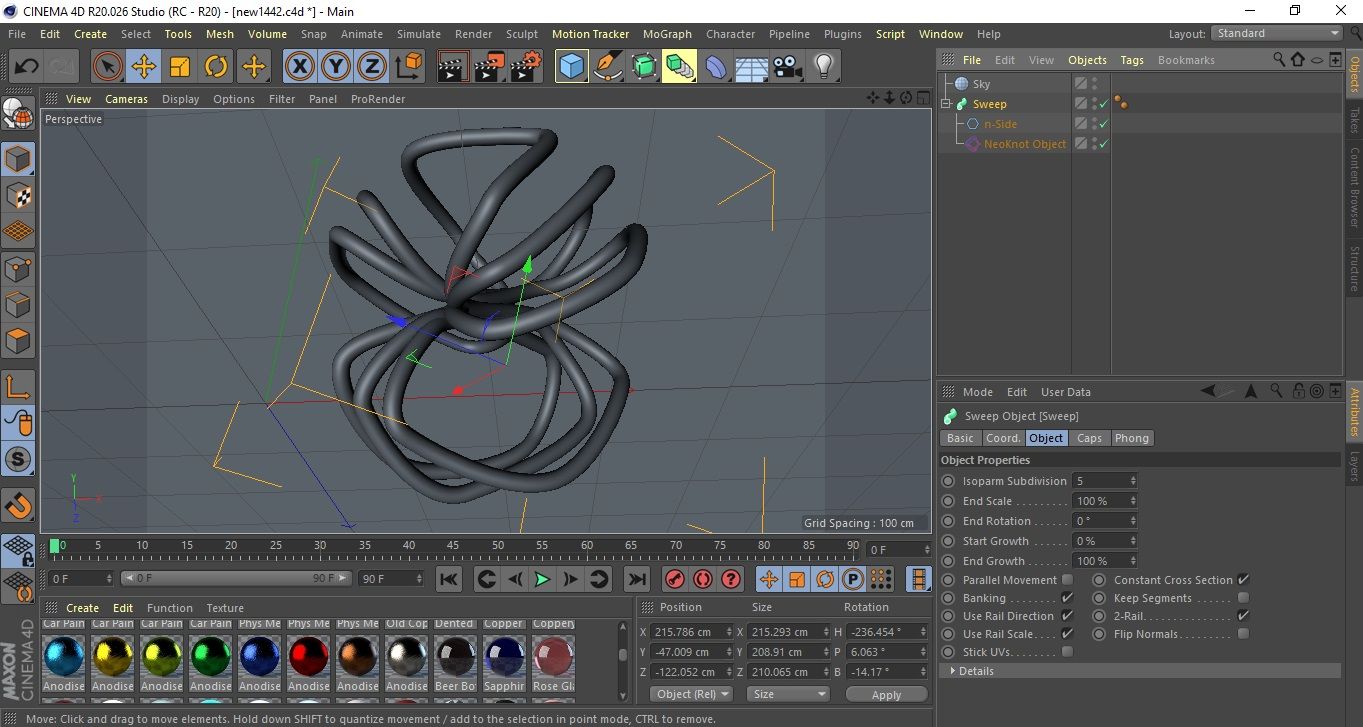Select the Move tool in the top toolbar
Image resolution: width=1363 pixels, height=727 pixels.
pyautogui.click(x=144, y=67)
